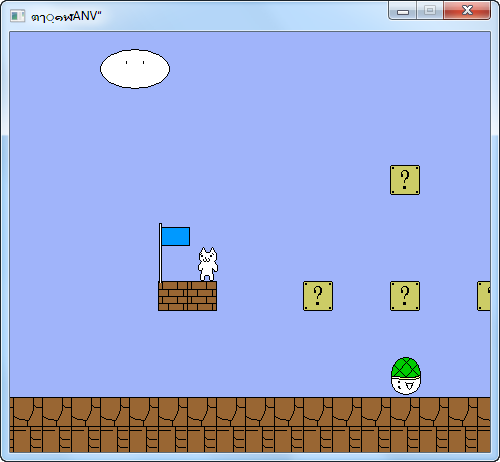The width and height of the screenshot is (500, 462).
Task: Click the window title text ending in ANV
Action: [x=66, y=16]
